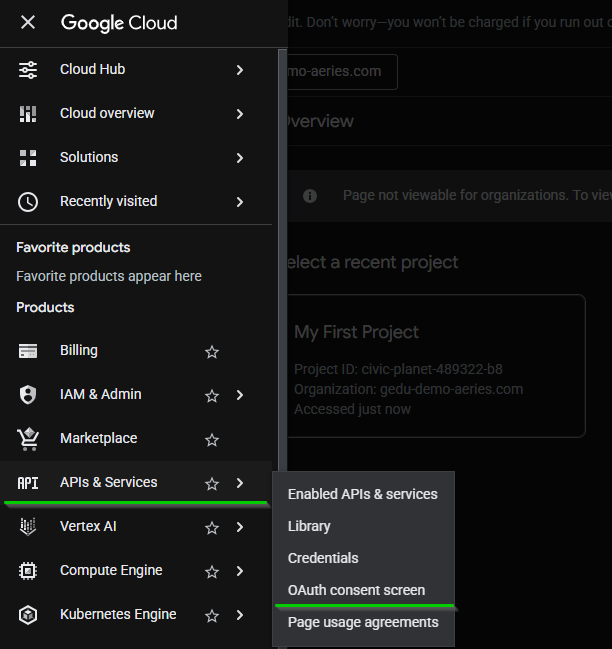This screenshot has width=612, height=649.
Task: Click the Solutions grid icon
Action: 28,158
